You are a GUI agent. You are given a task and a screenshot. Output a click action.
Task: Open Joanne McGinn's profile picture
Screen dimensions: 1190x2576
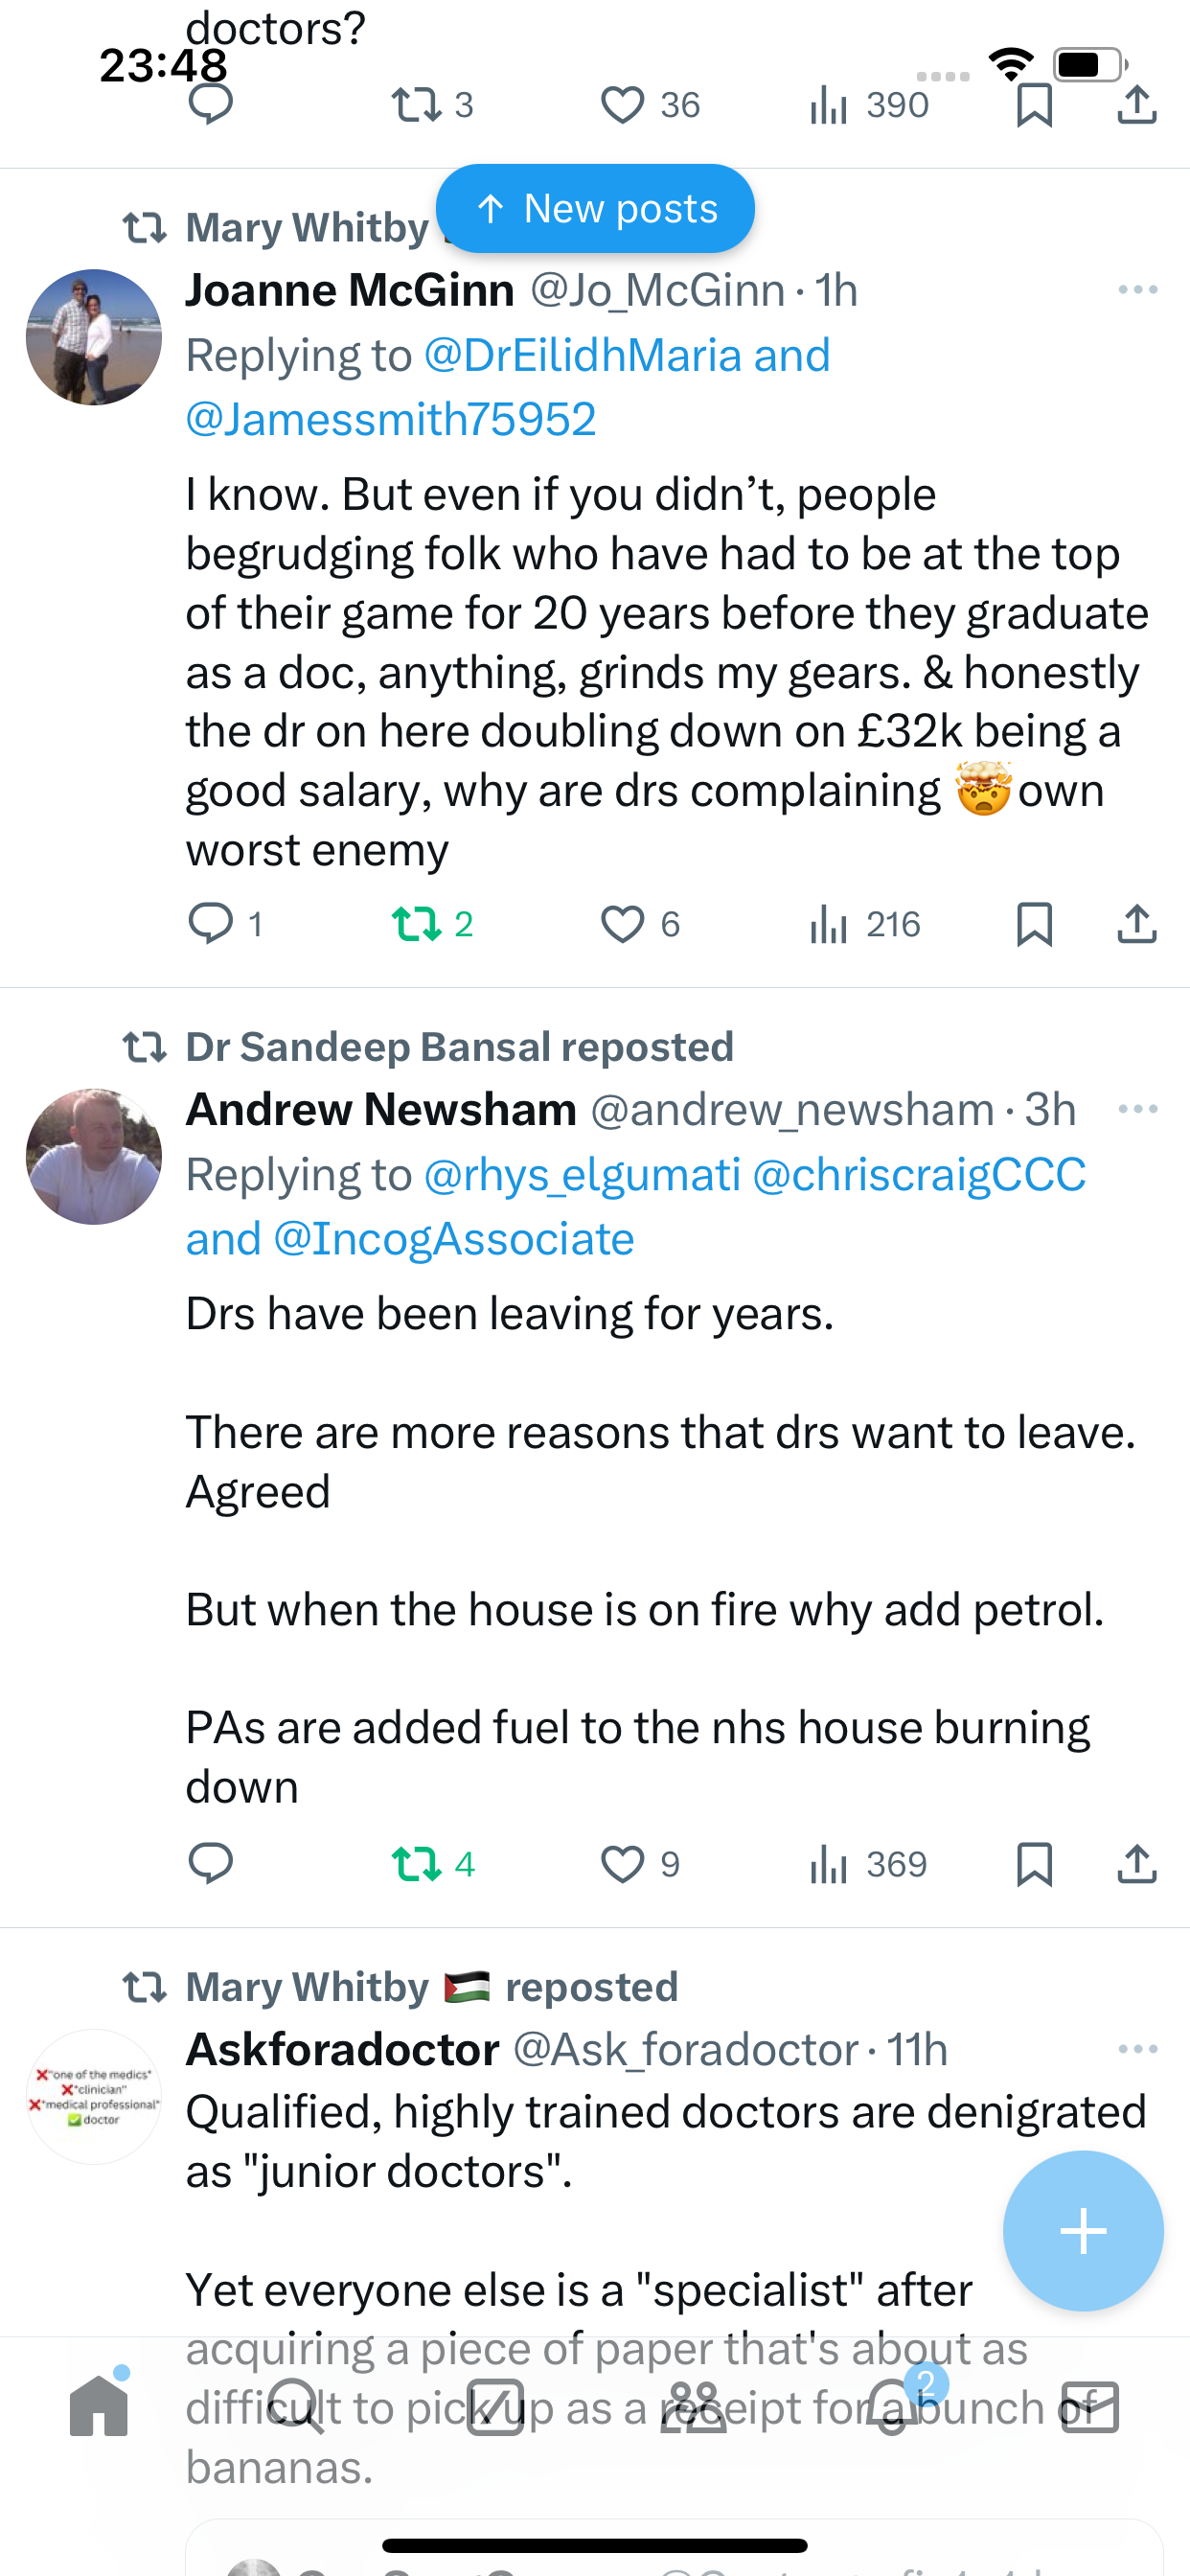click(94, 337)
